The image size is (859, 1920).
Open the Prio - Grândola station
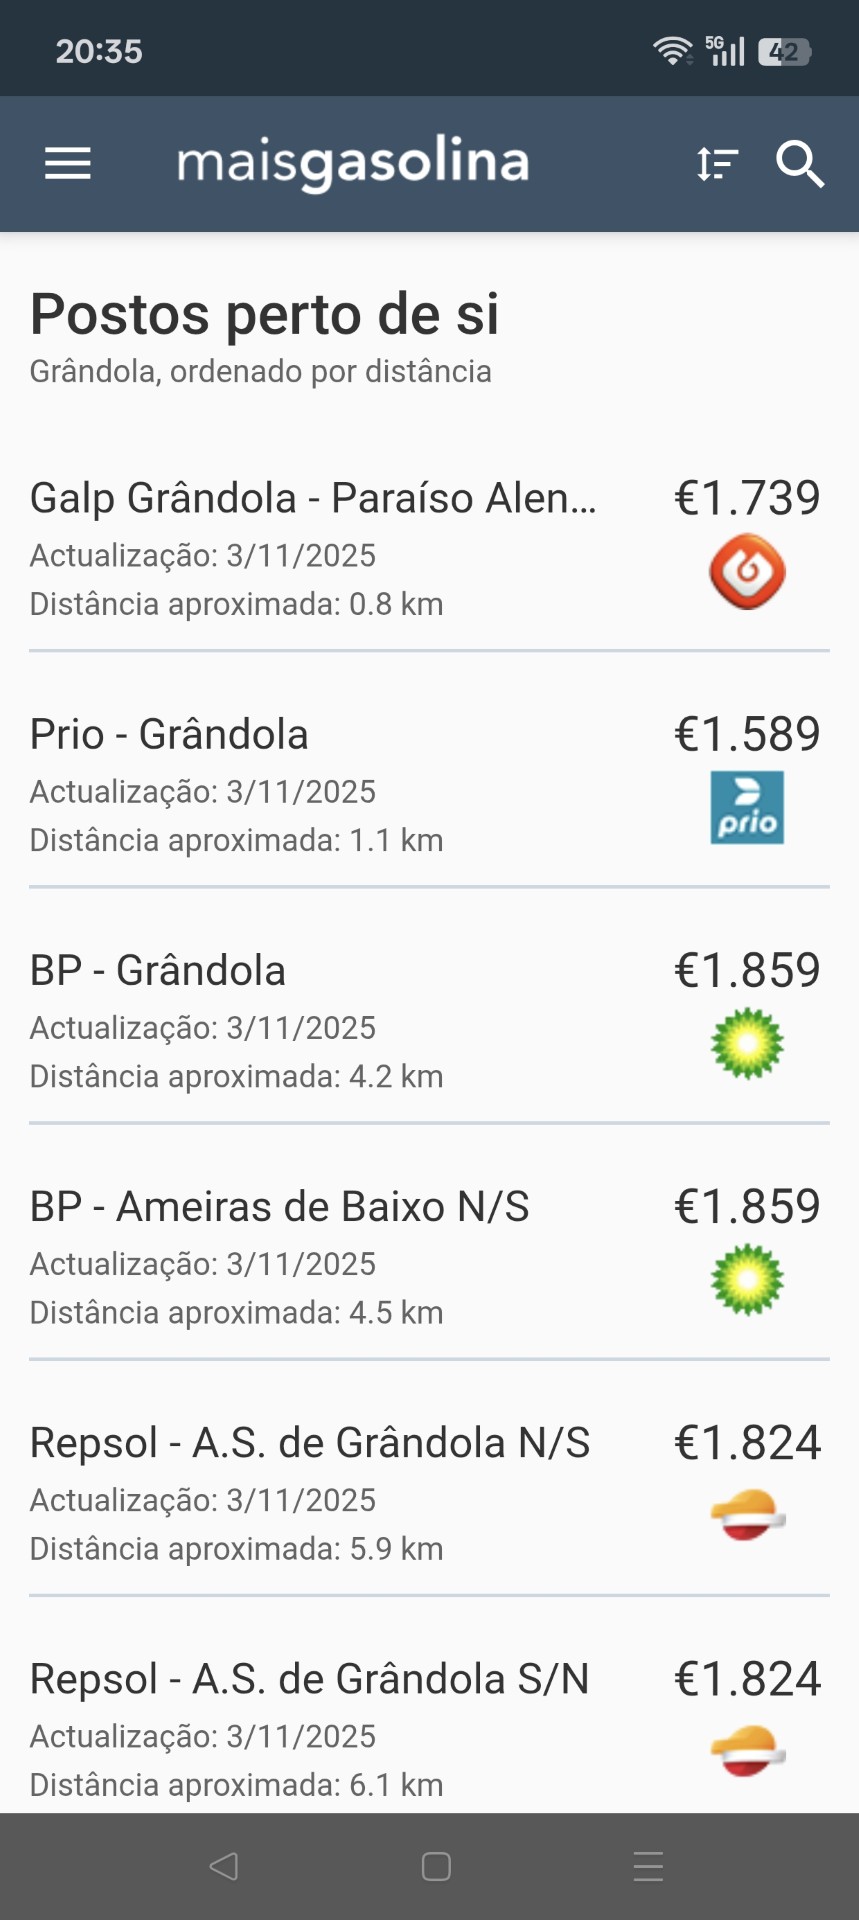pyautogui.click(x=169, y=734)
